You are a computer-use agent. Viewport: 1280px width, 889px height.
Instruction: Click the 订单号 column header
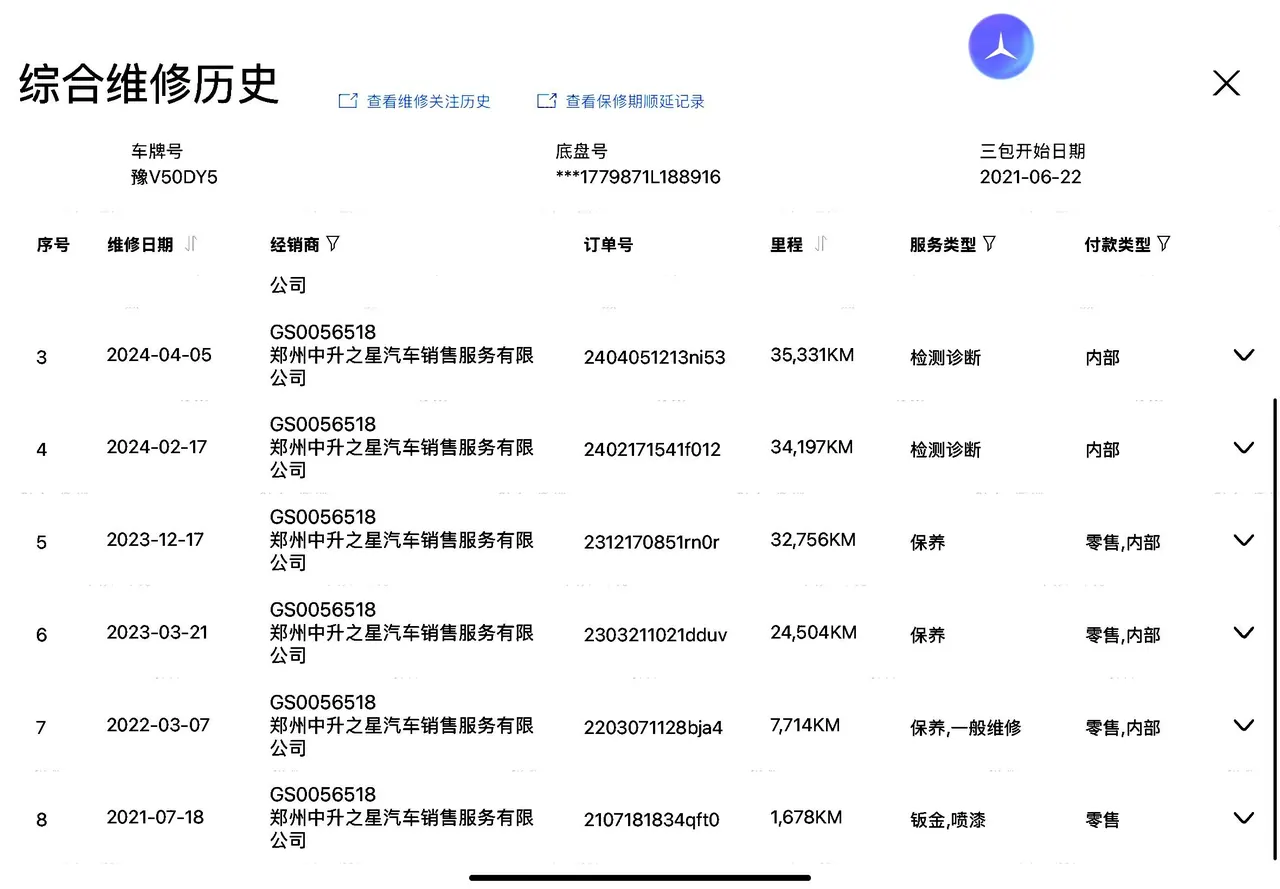[x=608, y=245]
